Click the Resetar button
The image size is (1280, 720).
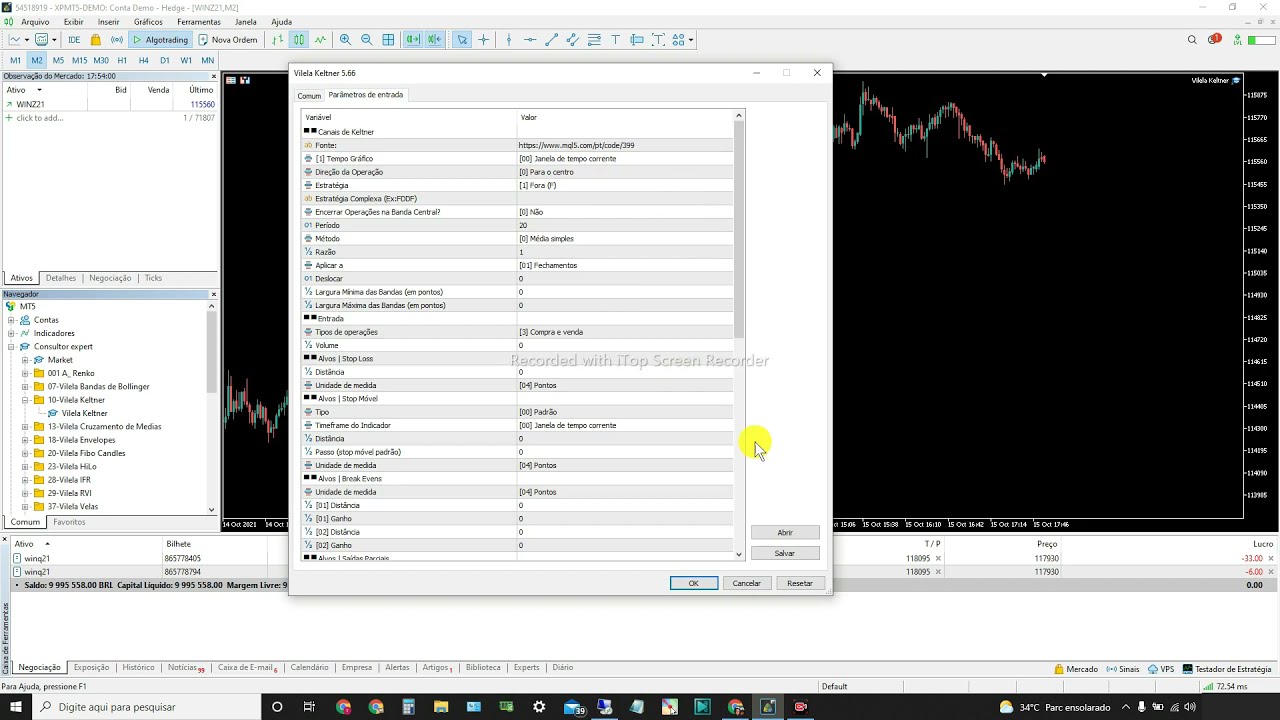[x=800, y=583]
